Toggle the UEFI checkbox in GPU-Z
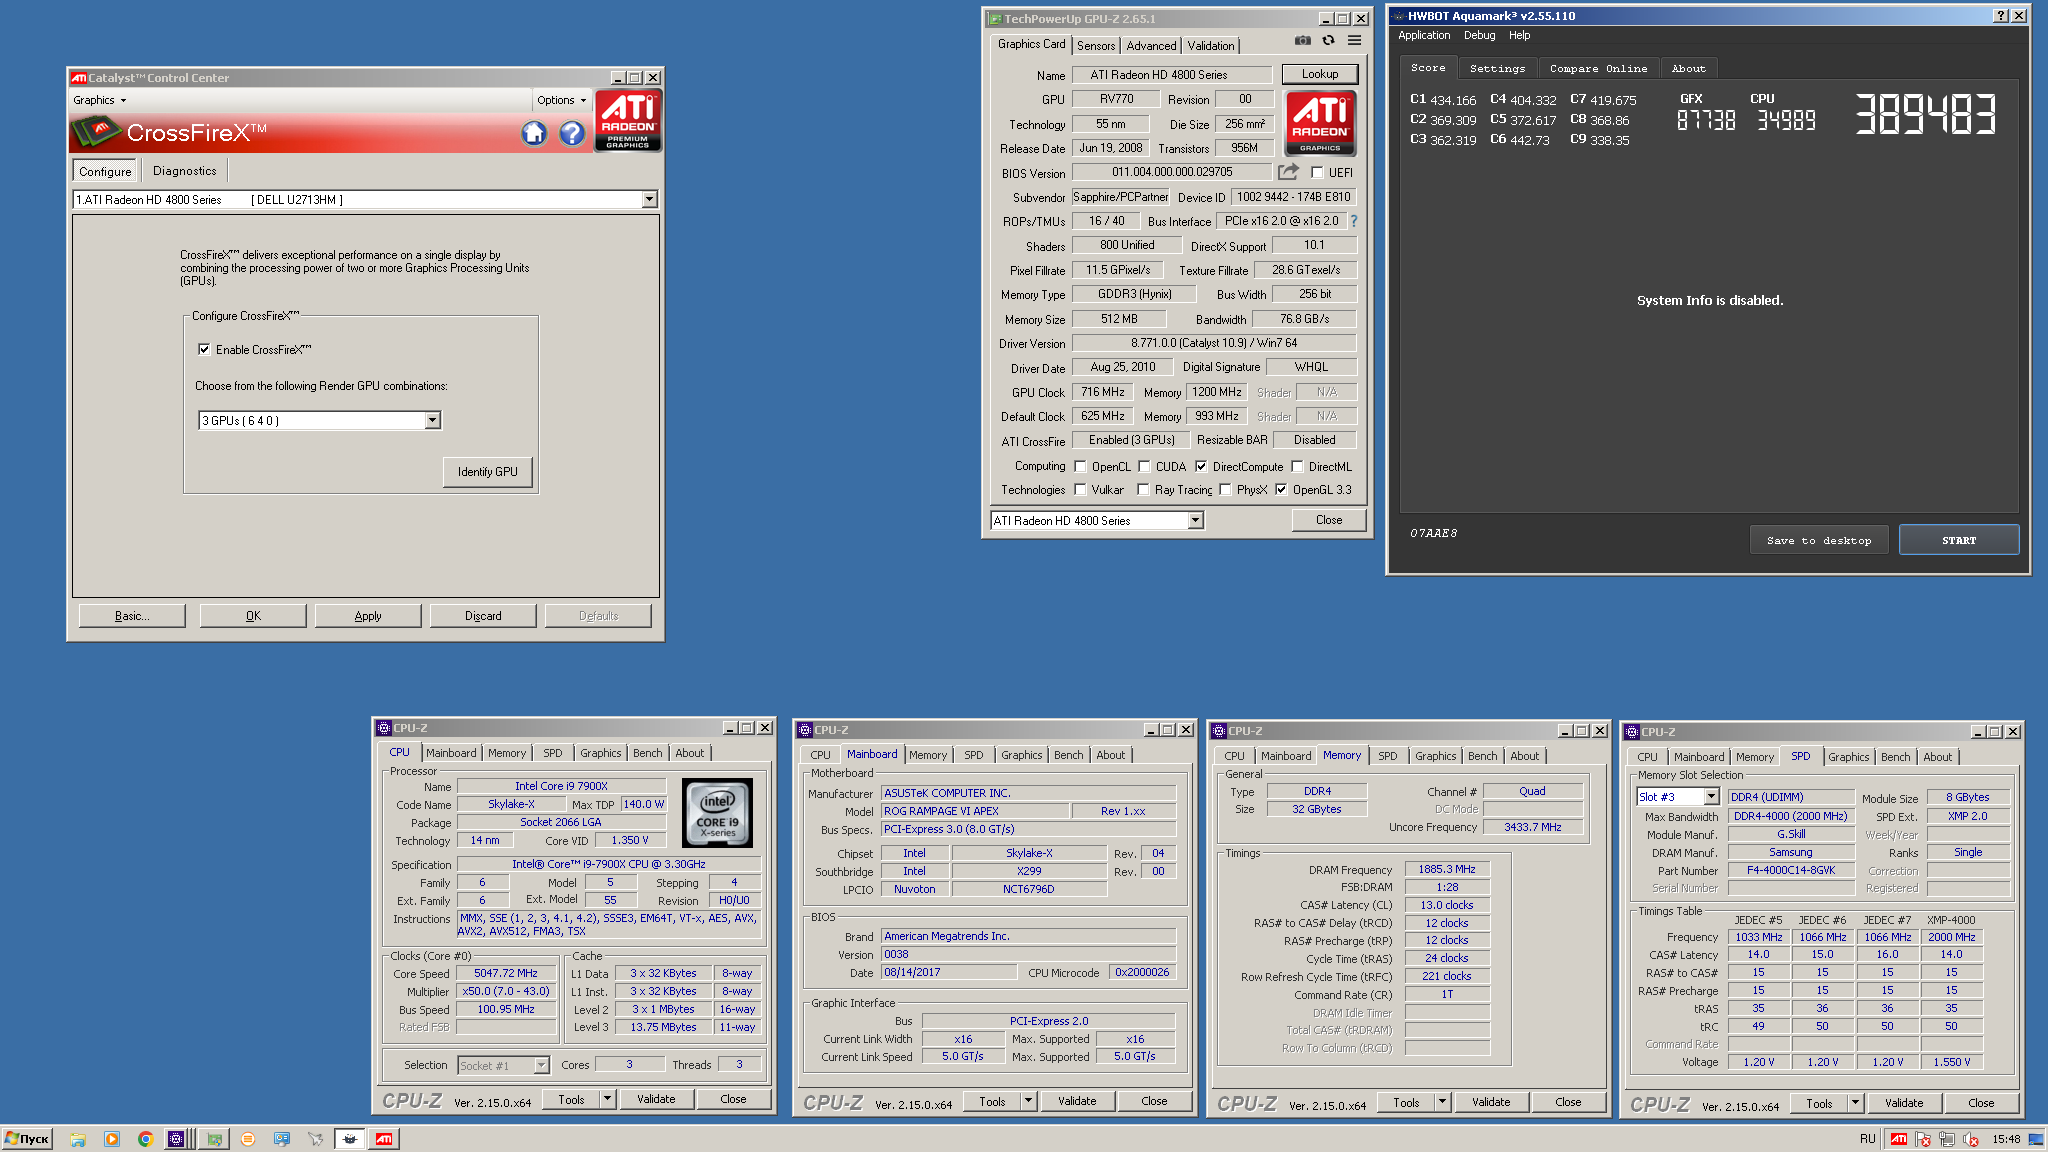Image resolution: width=2048 pixels, height=1152 pixels. [x=1317, y=172]
